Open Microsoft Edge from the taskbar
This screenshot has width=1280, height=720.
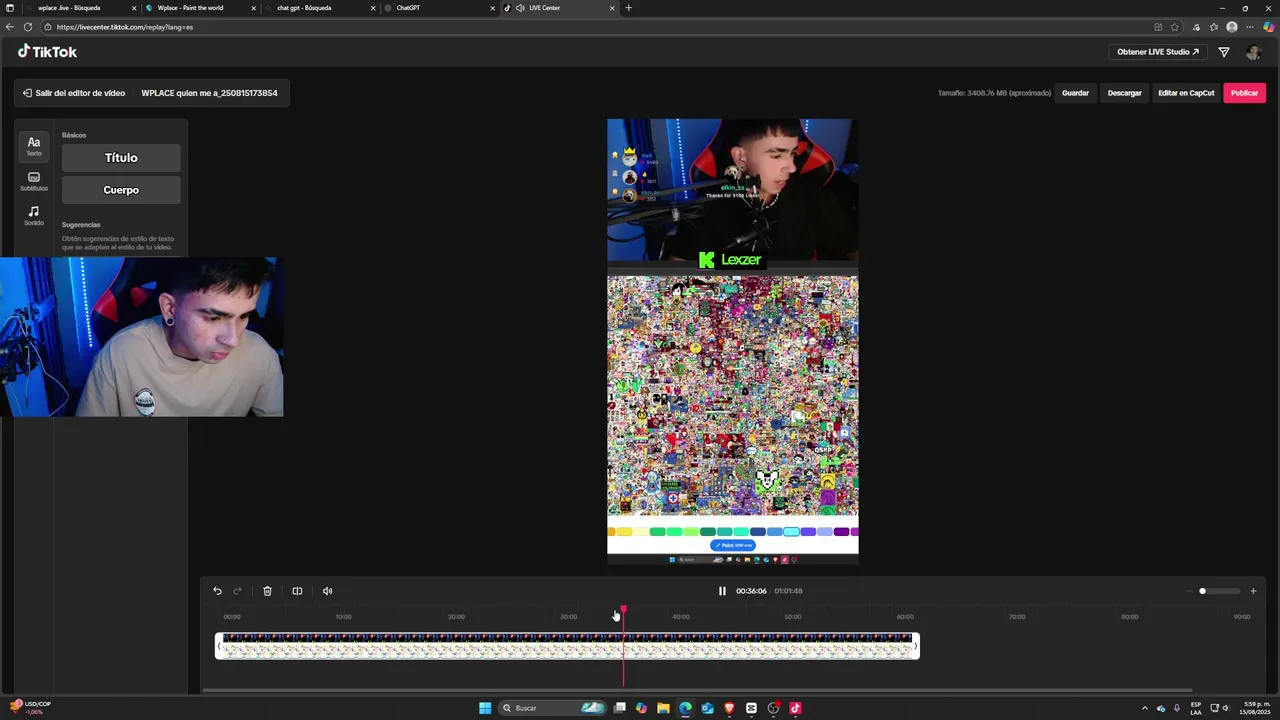(x=685, y=708)
